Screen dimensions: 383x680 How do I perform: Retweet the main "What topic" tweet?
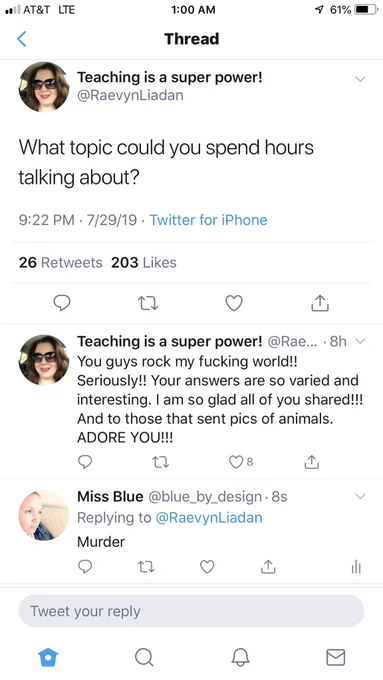coord(147,303)
